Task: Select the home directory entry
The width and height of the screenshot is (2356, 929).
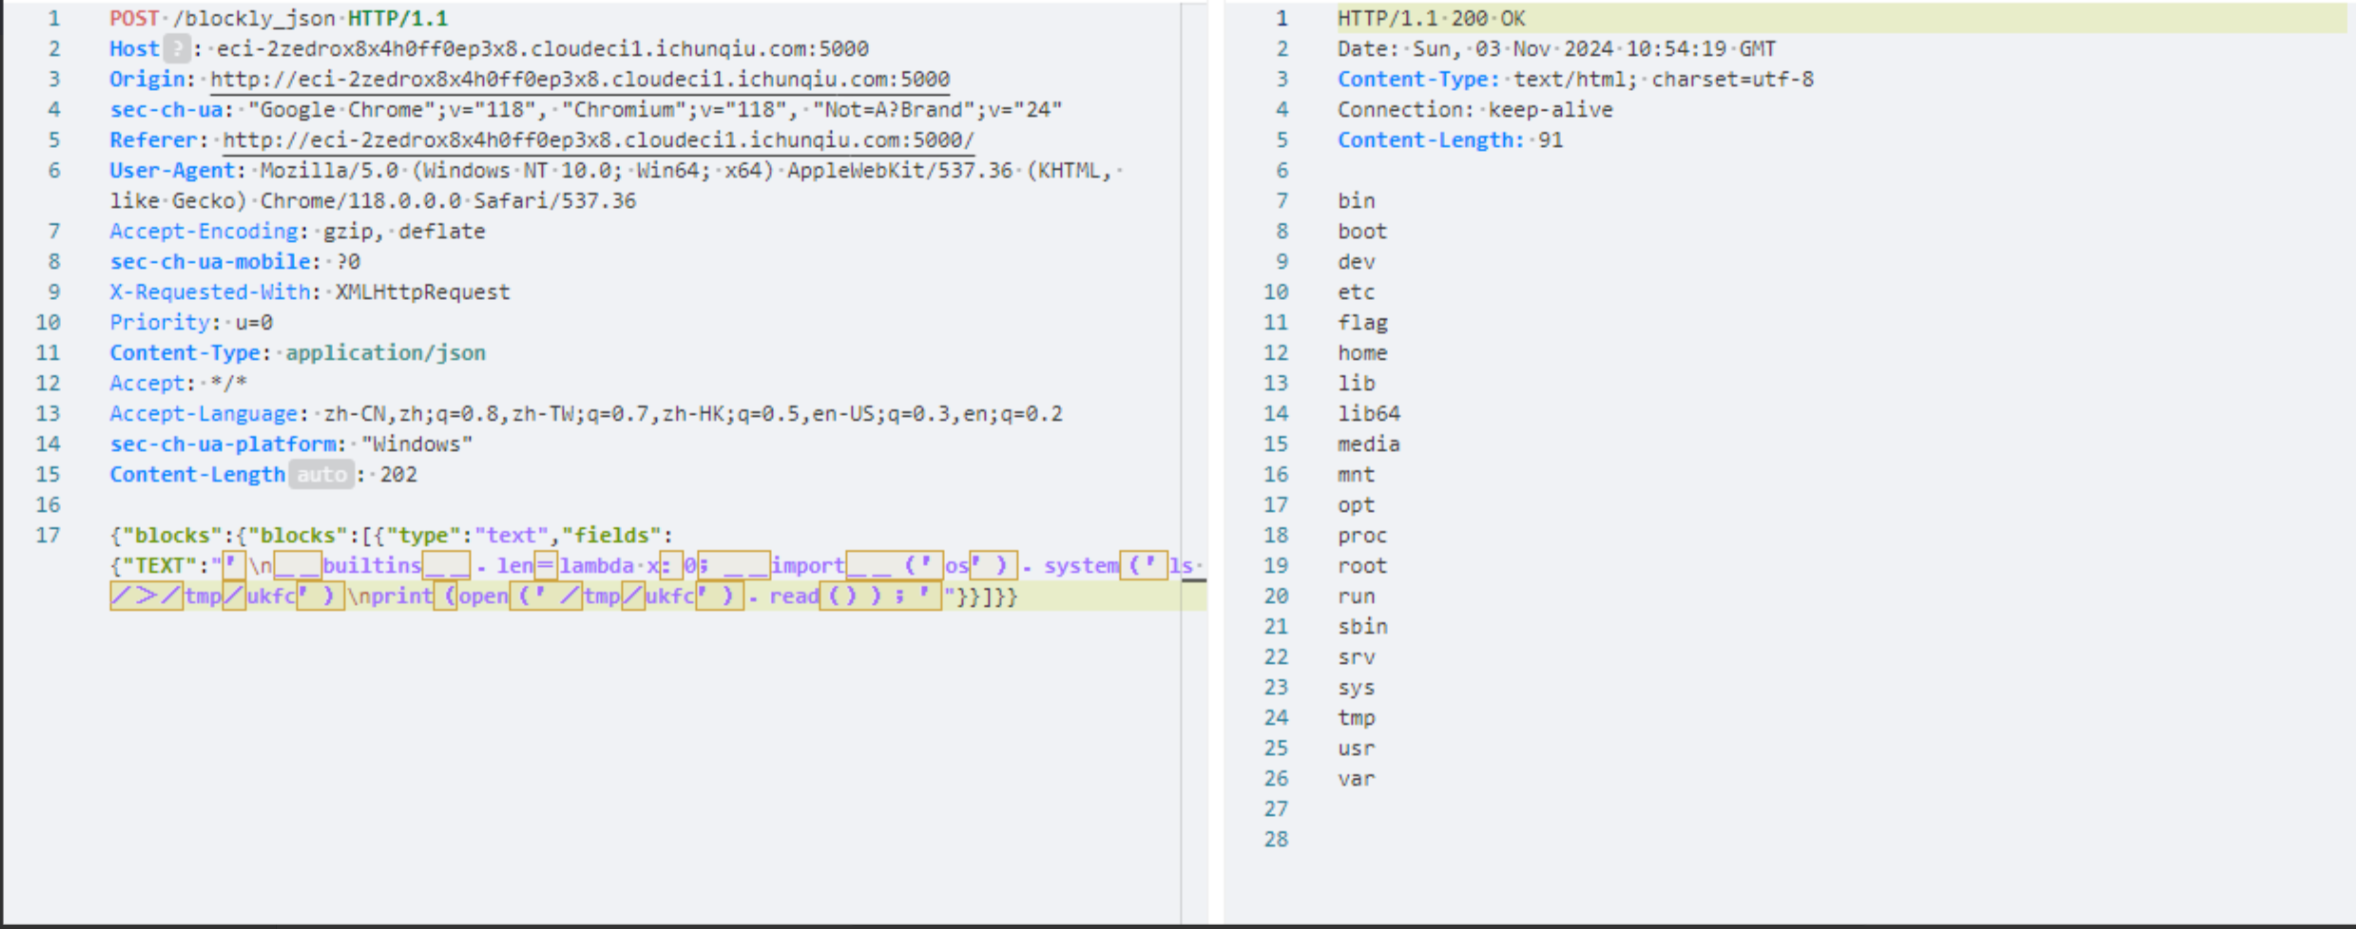Action: [1363, 353]
